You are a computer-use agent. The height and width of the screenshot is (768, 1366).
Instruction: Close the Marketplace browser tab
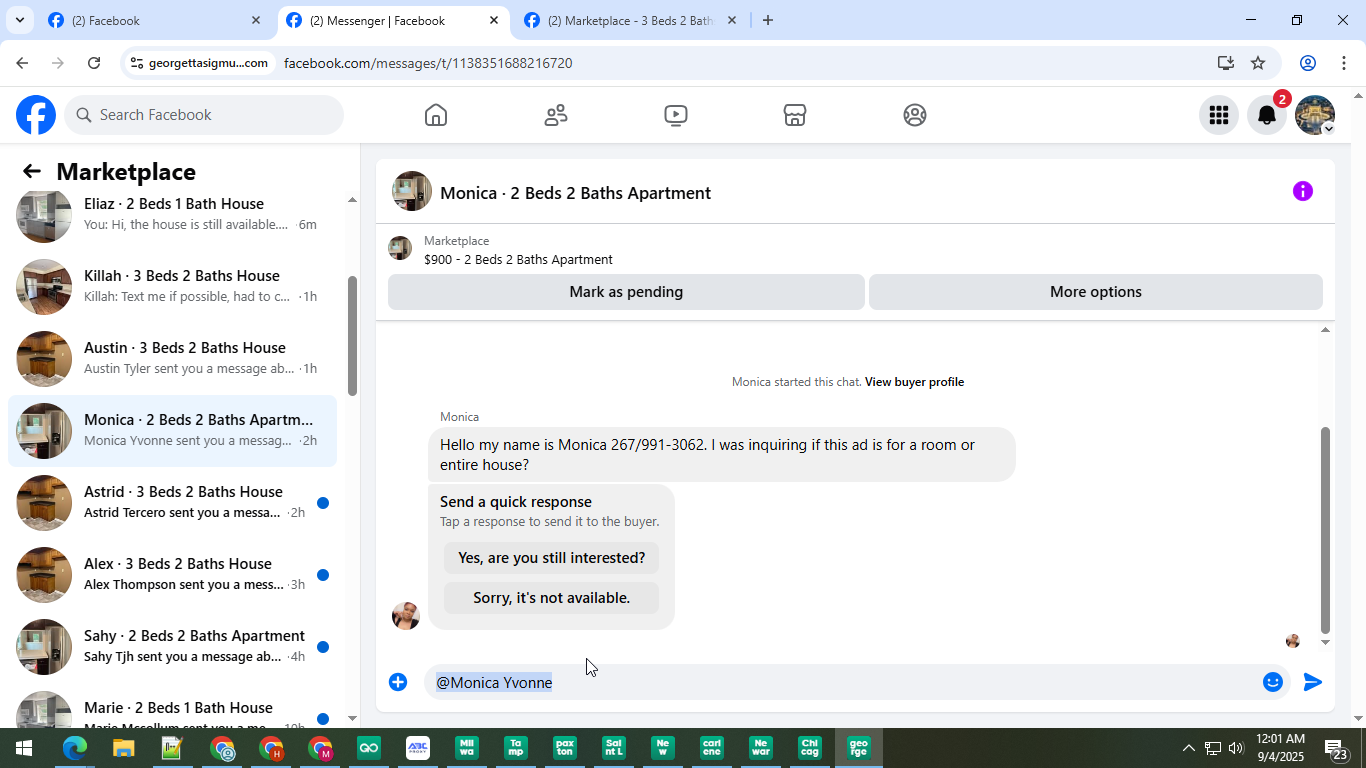[732, 20]
